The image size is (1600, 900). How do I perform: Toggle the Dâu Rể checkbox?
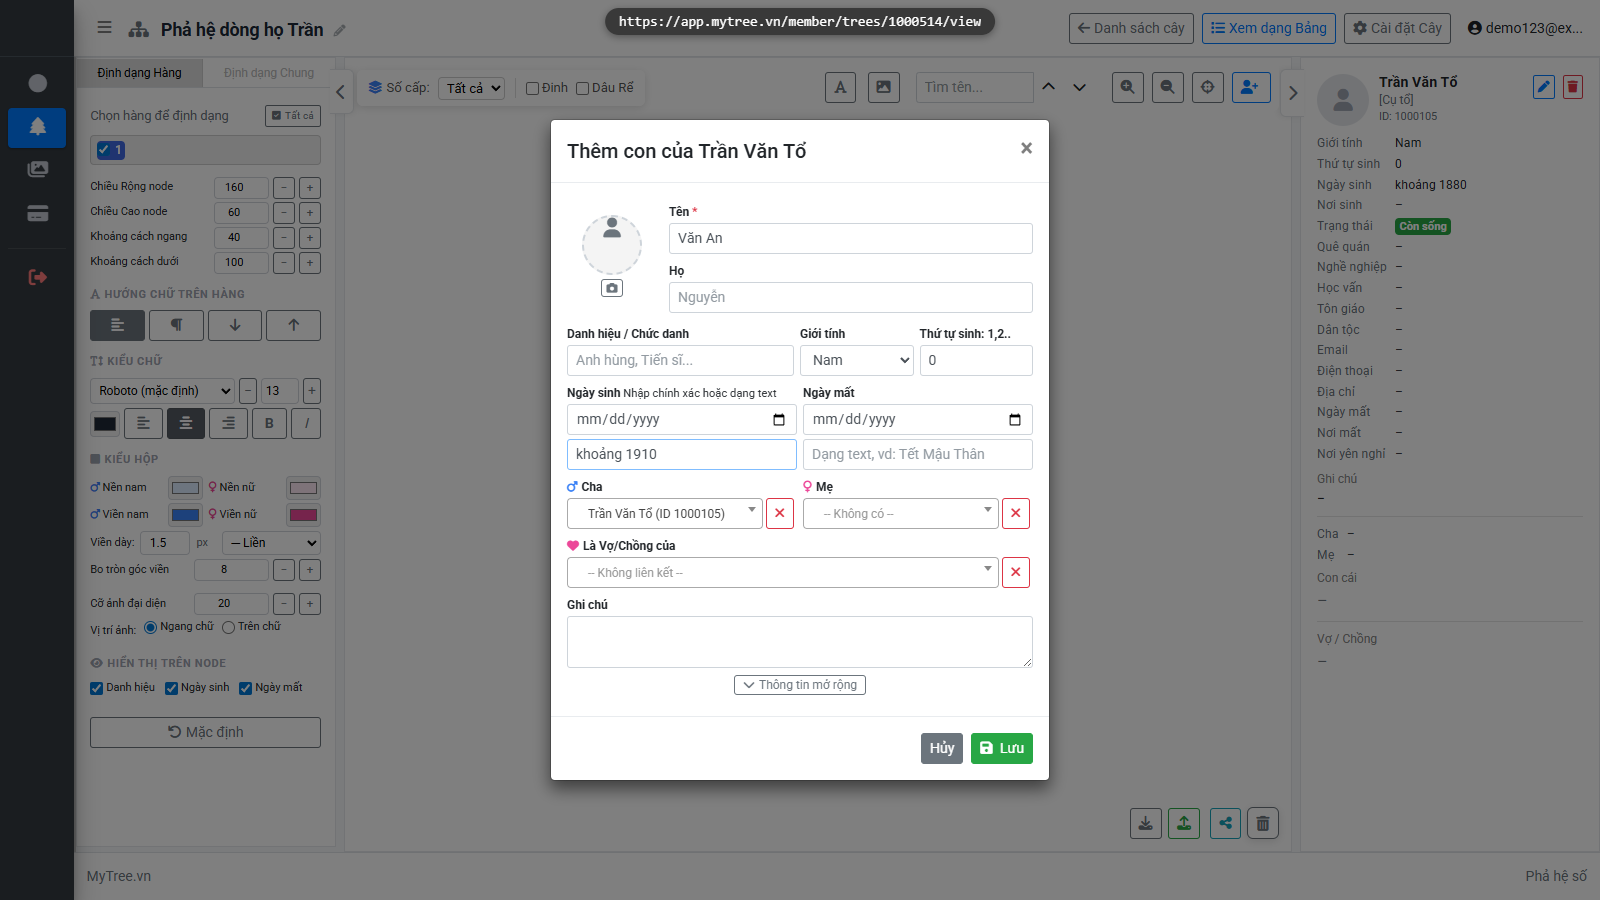pos(583,88)
